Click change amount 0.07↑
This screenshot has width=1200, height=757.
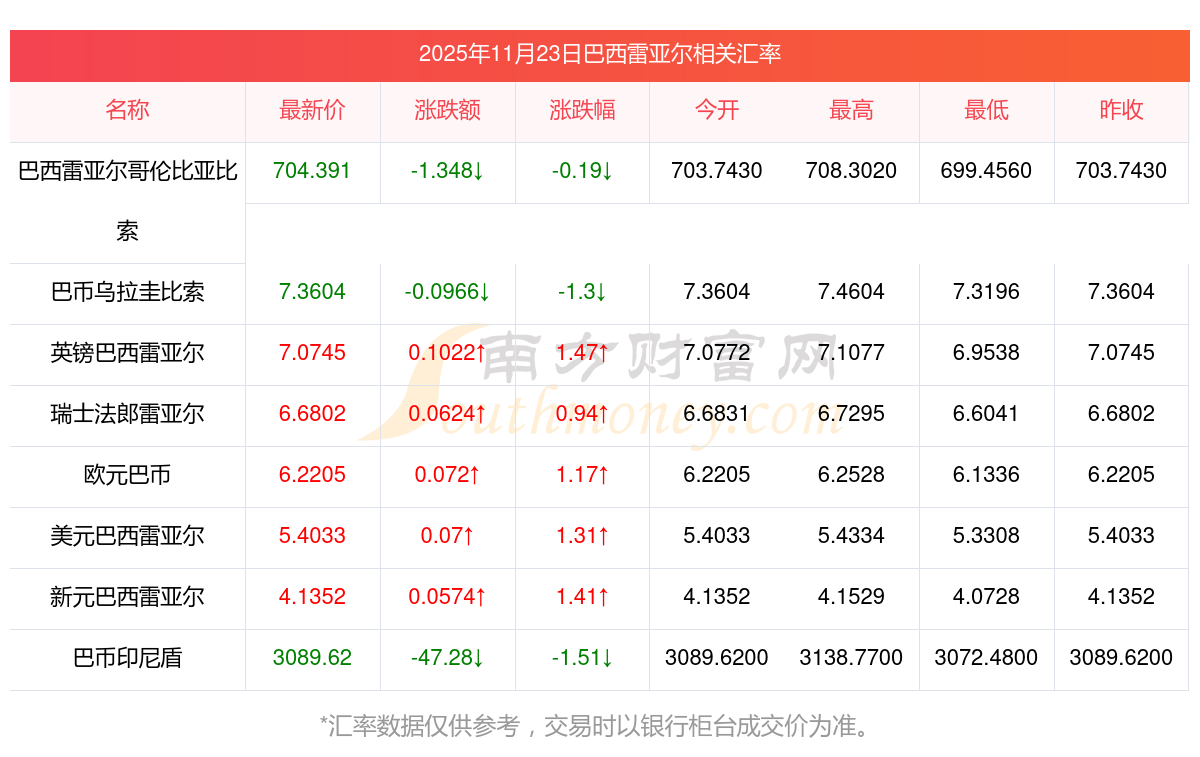(447, 536)
